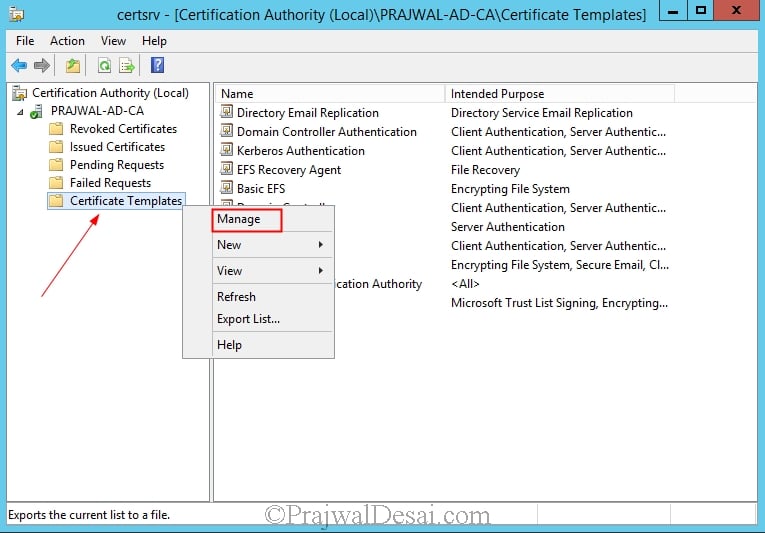This screenshot has width=765, height=533.
Task: Sort by the Intended Purpose column header
Action: (x=560, y=94)
